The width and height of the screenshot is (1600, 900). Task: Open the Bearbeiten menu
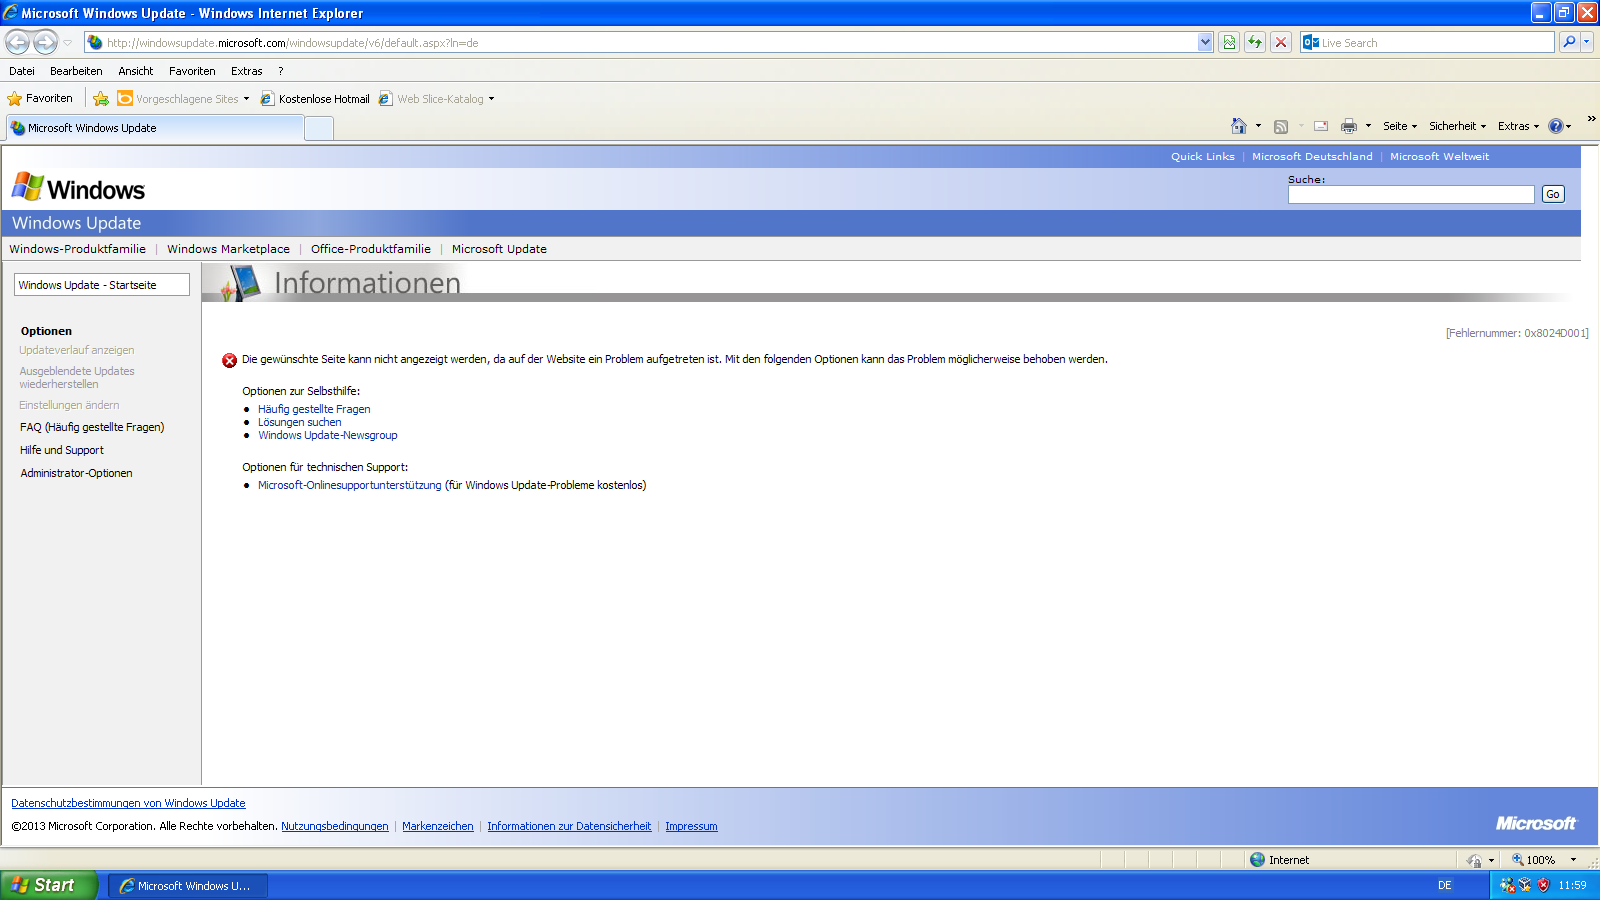(76, 71)
